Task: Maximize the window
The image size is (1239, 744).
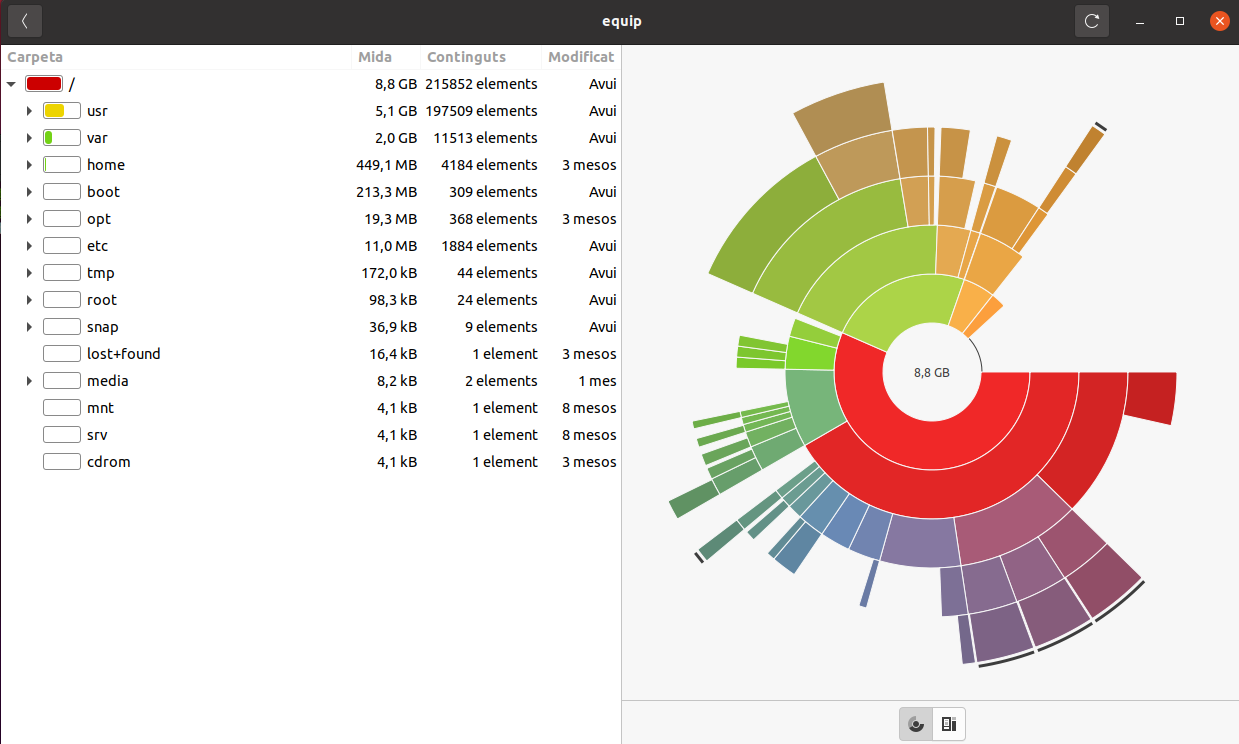Action: pyautogui.click(x=1180, y=21)
